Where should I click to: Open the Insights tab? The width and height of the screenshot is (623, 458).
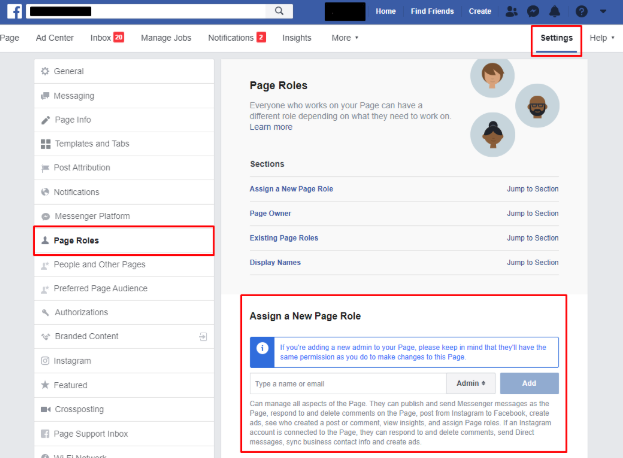pyautogui.click(x=297, y=38)
